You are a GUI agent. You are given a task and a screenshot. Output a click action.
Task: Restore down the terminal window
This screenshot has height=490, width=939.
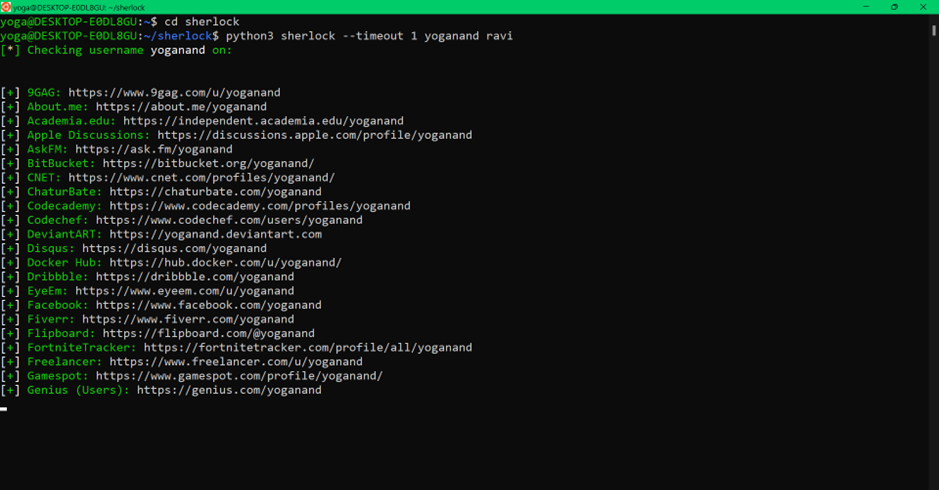point(894,7)
